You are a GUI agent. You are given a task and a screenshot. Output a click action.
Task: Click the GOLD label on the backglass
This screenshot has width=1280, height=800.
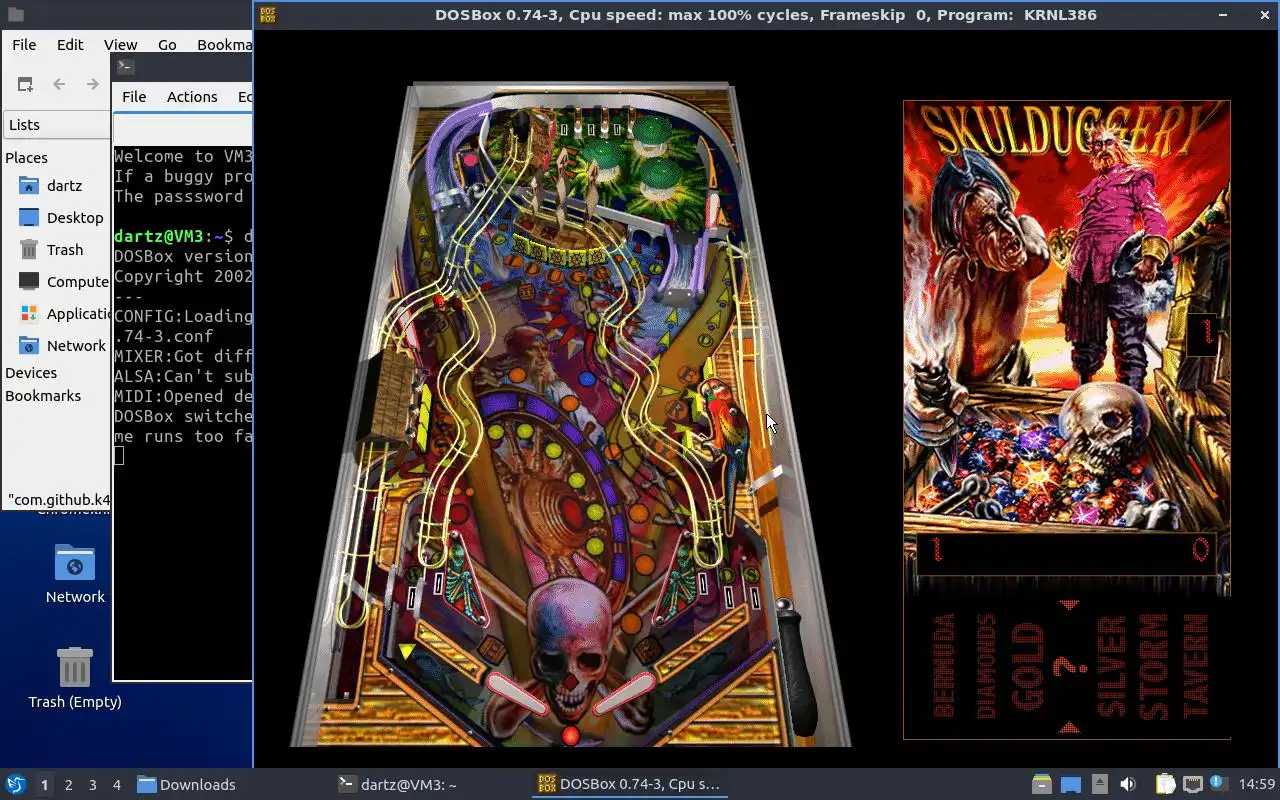(1029, 666)
